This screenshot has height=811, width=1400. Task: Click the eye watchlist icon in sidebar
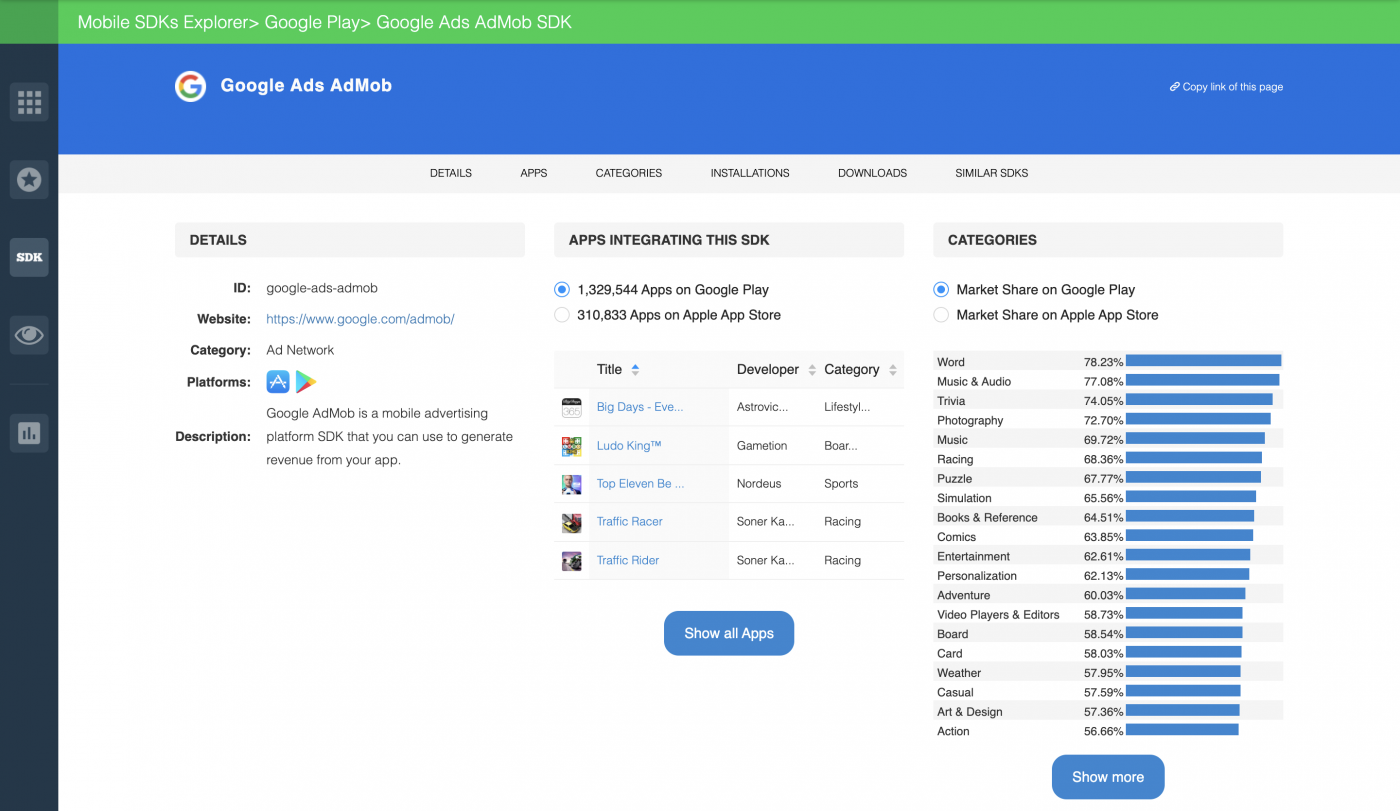[29, 334]
